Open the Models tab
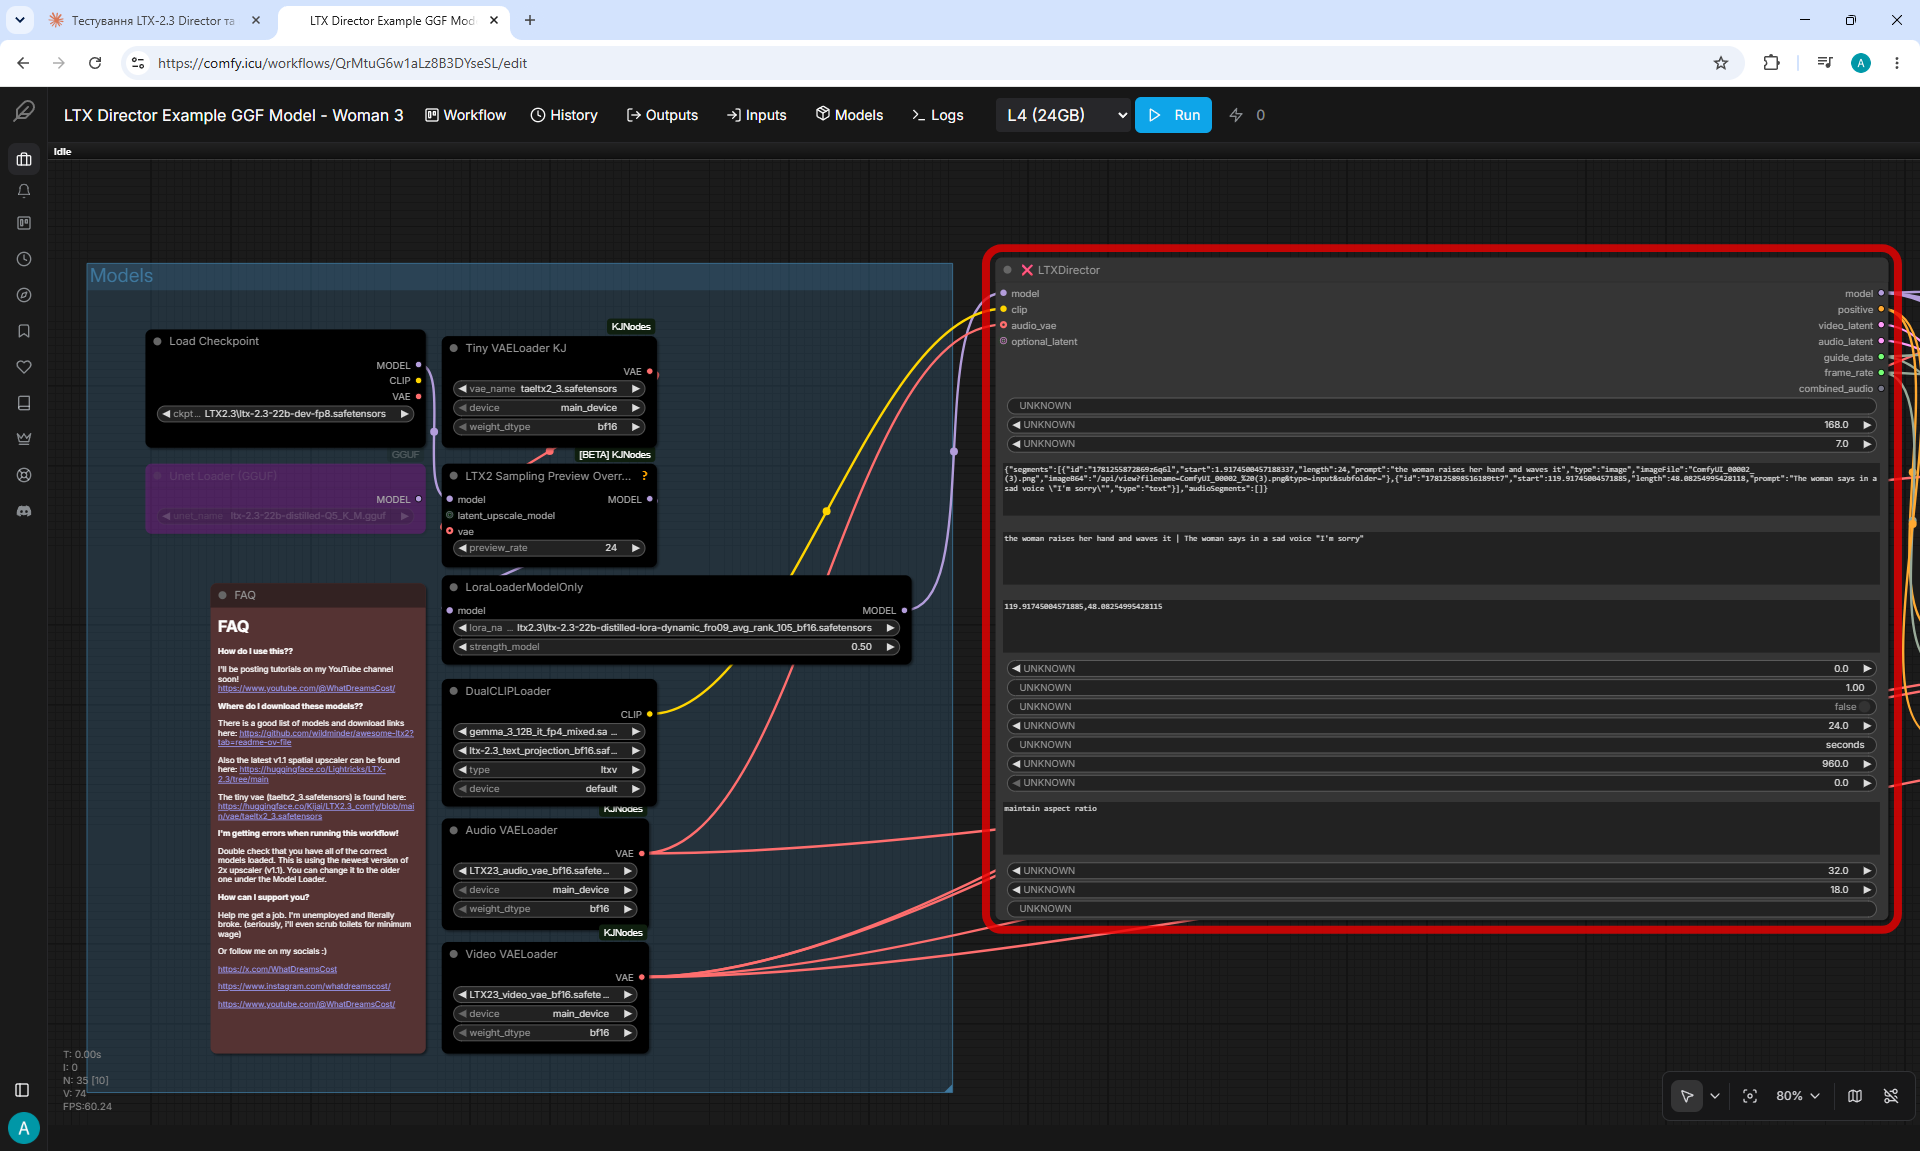Viewport: 1920px width, 1151px height. tap(849, 115)
